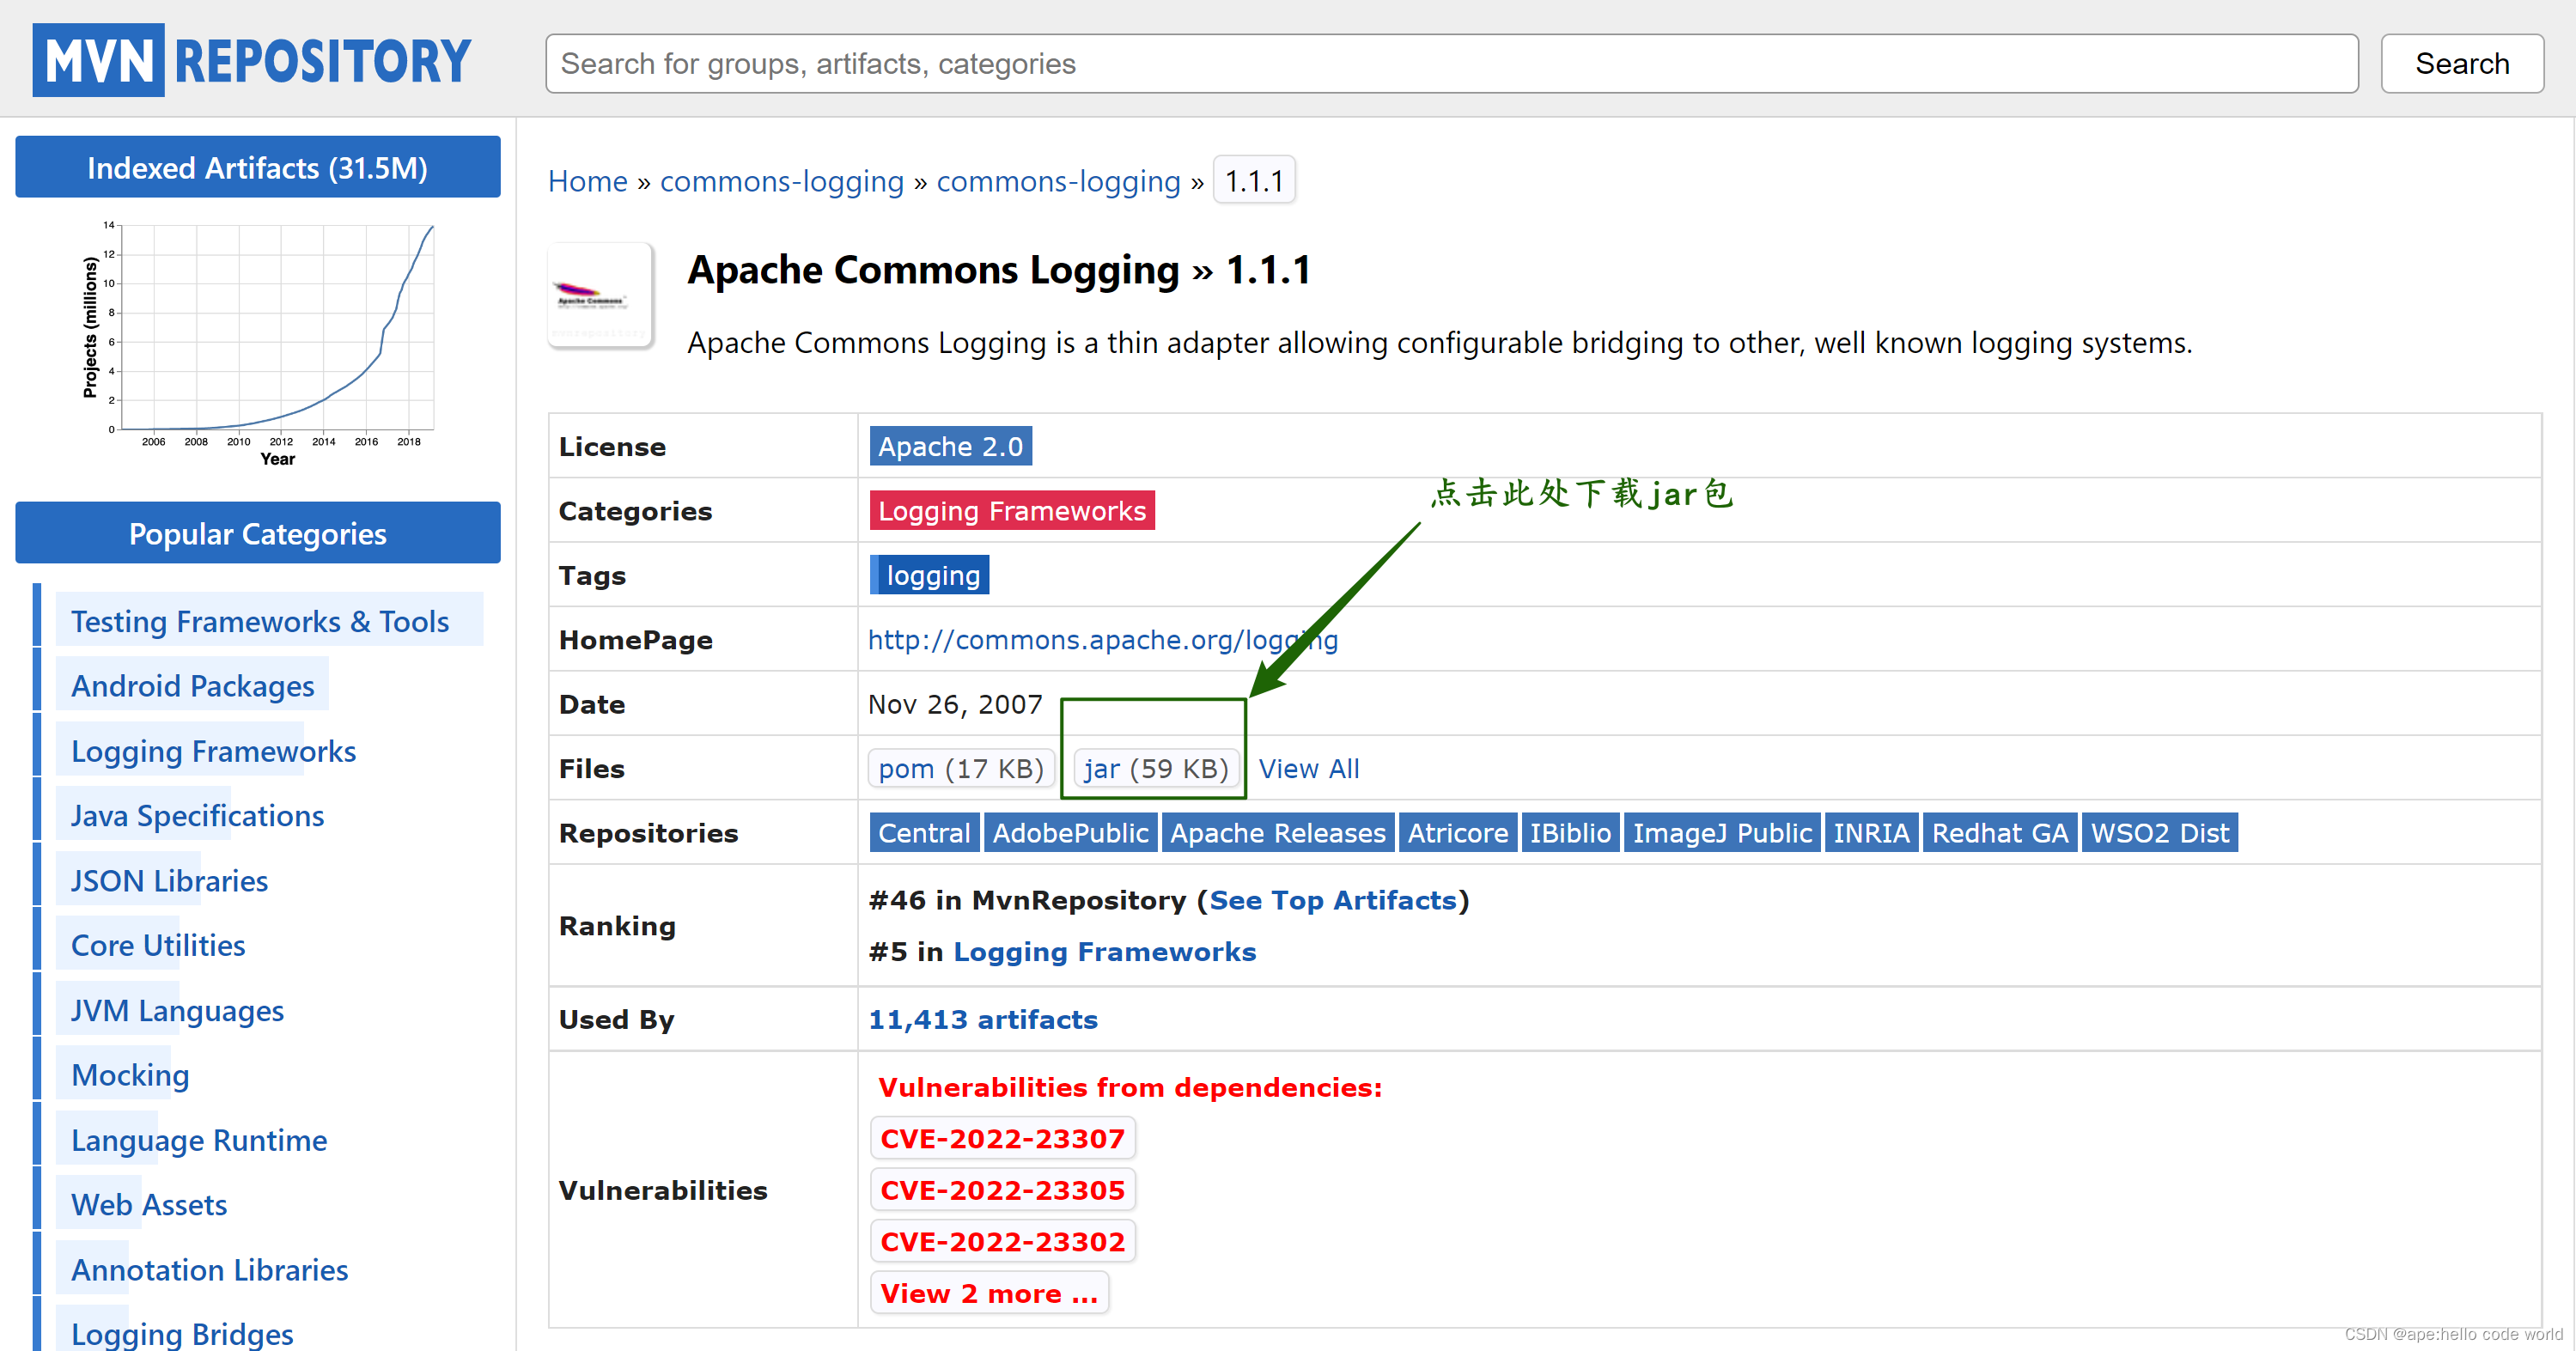Click the Search button
This screenshot has width=2576, height=1351.
[2461, 64]
